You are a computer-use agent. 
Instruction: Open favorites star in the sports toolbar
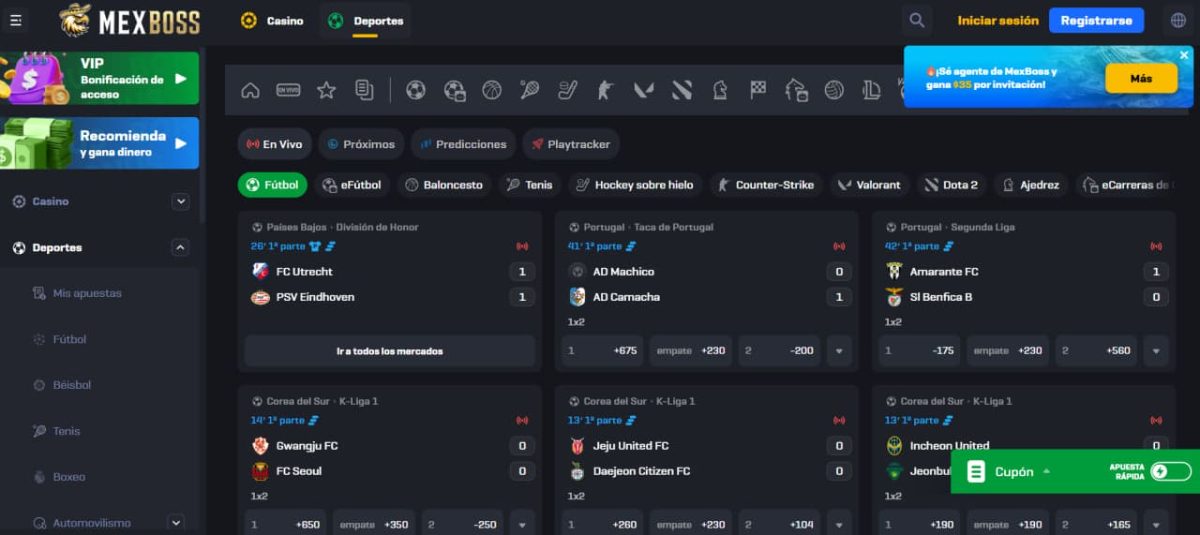tap(326, 90)
